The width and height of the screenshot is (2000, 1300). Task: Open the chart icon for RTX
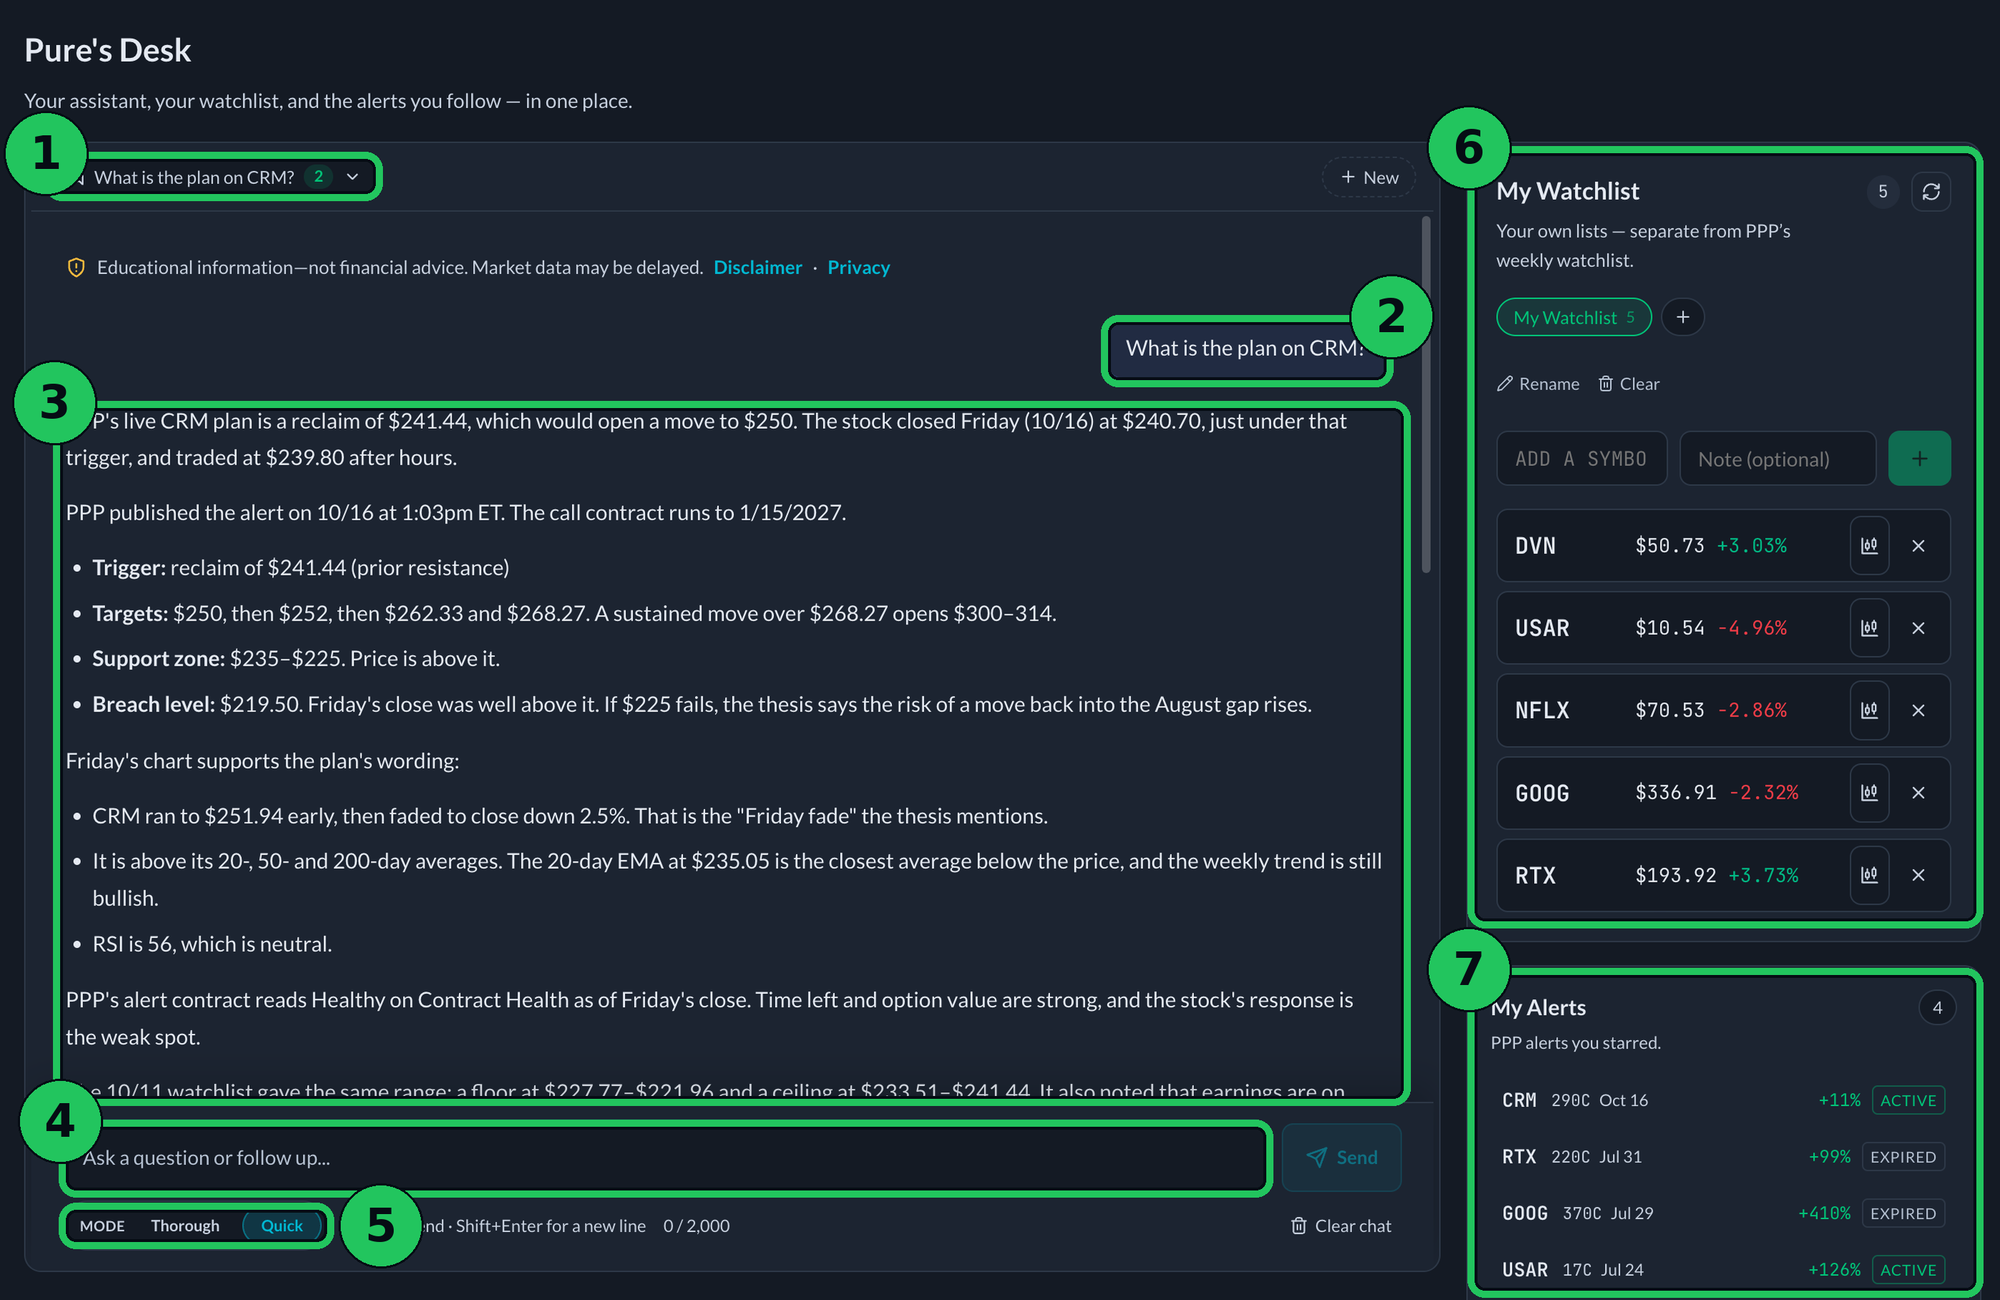pyautogui.click(x=1869, y=875)
